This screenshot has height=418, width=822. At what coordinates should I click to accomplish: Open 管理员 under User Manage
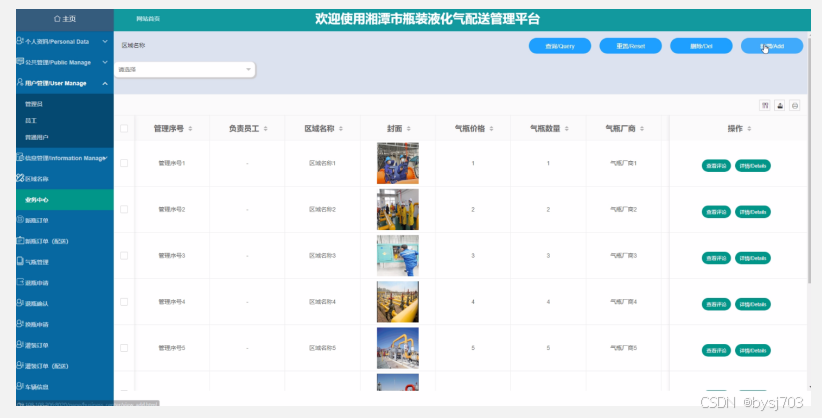(34, 104)
